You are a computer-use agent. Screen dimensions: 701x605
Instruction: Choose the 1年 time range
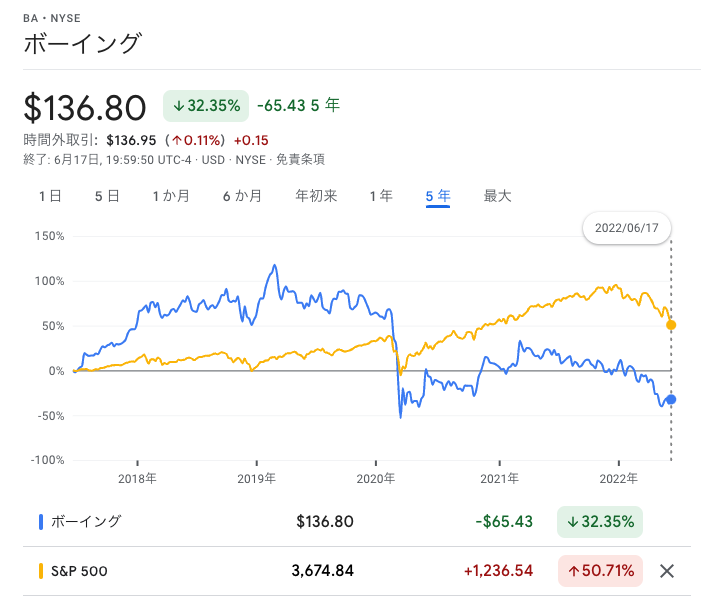(x=381, y=196)
